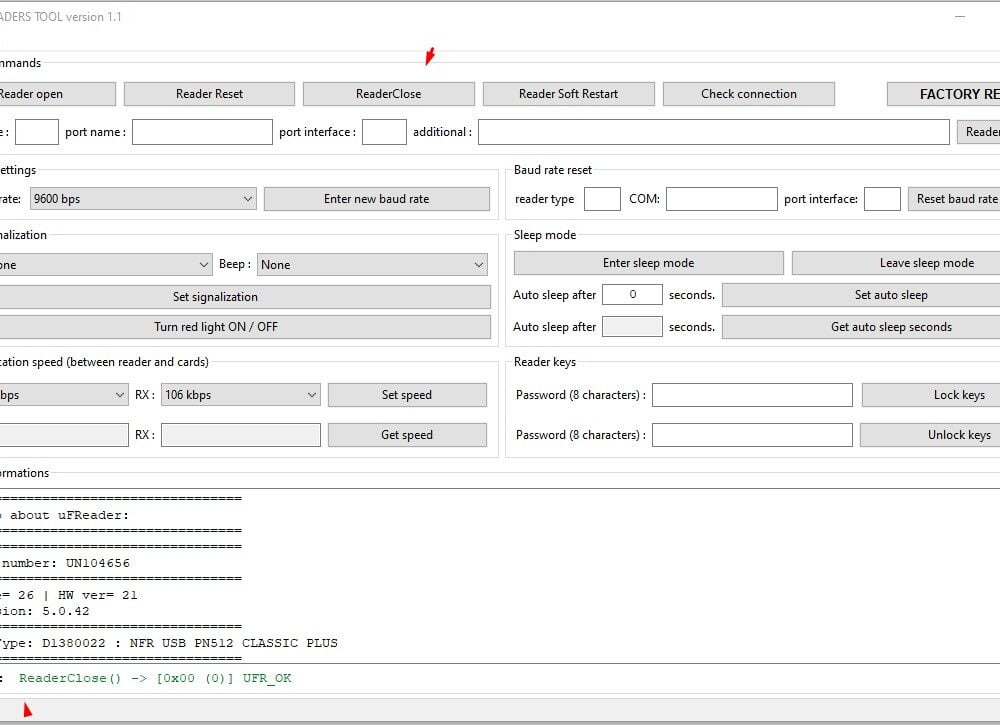
Task: Minimize the Readers Tool window
Action: [959, 17]
